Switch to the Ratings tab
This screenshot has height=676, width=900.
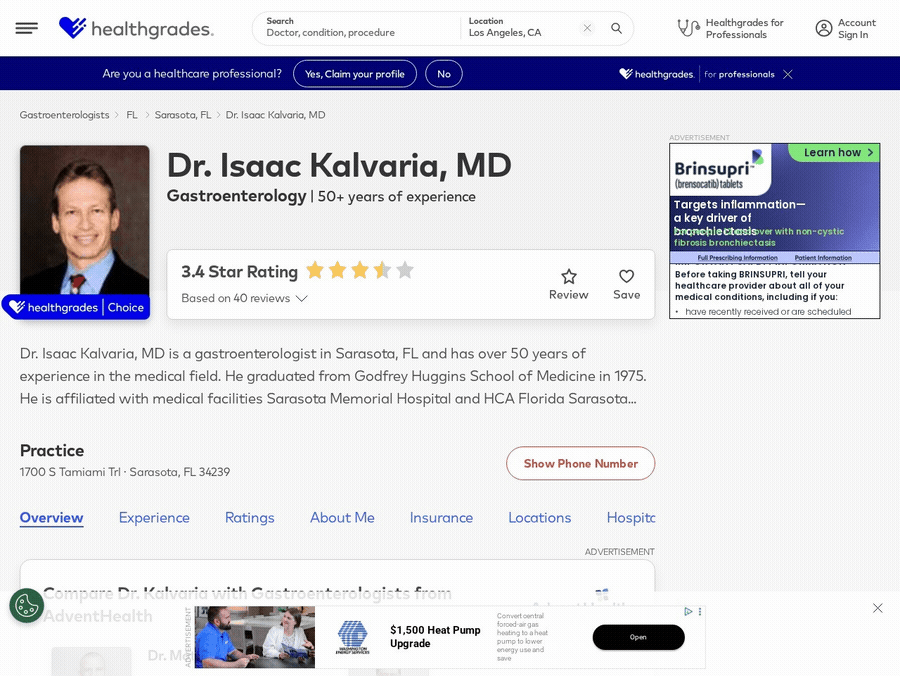pyautogui.click(x=250, y=518)
